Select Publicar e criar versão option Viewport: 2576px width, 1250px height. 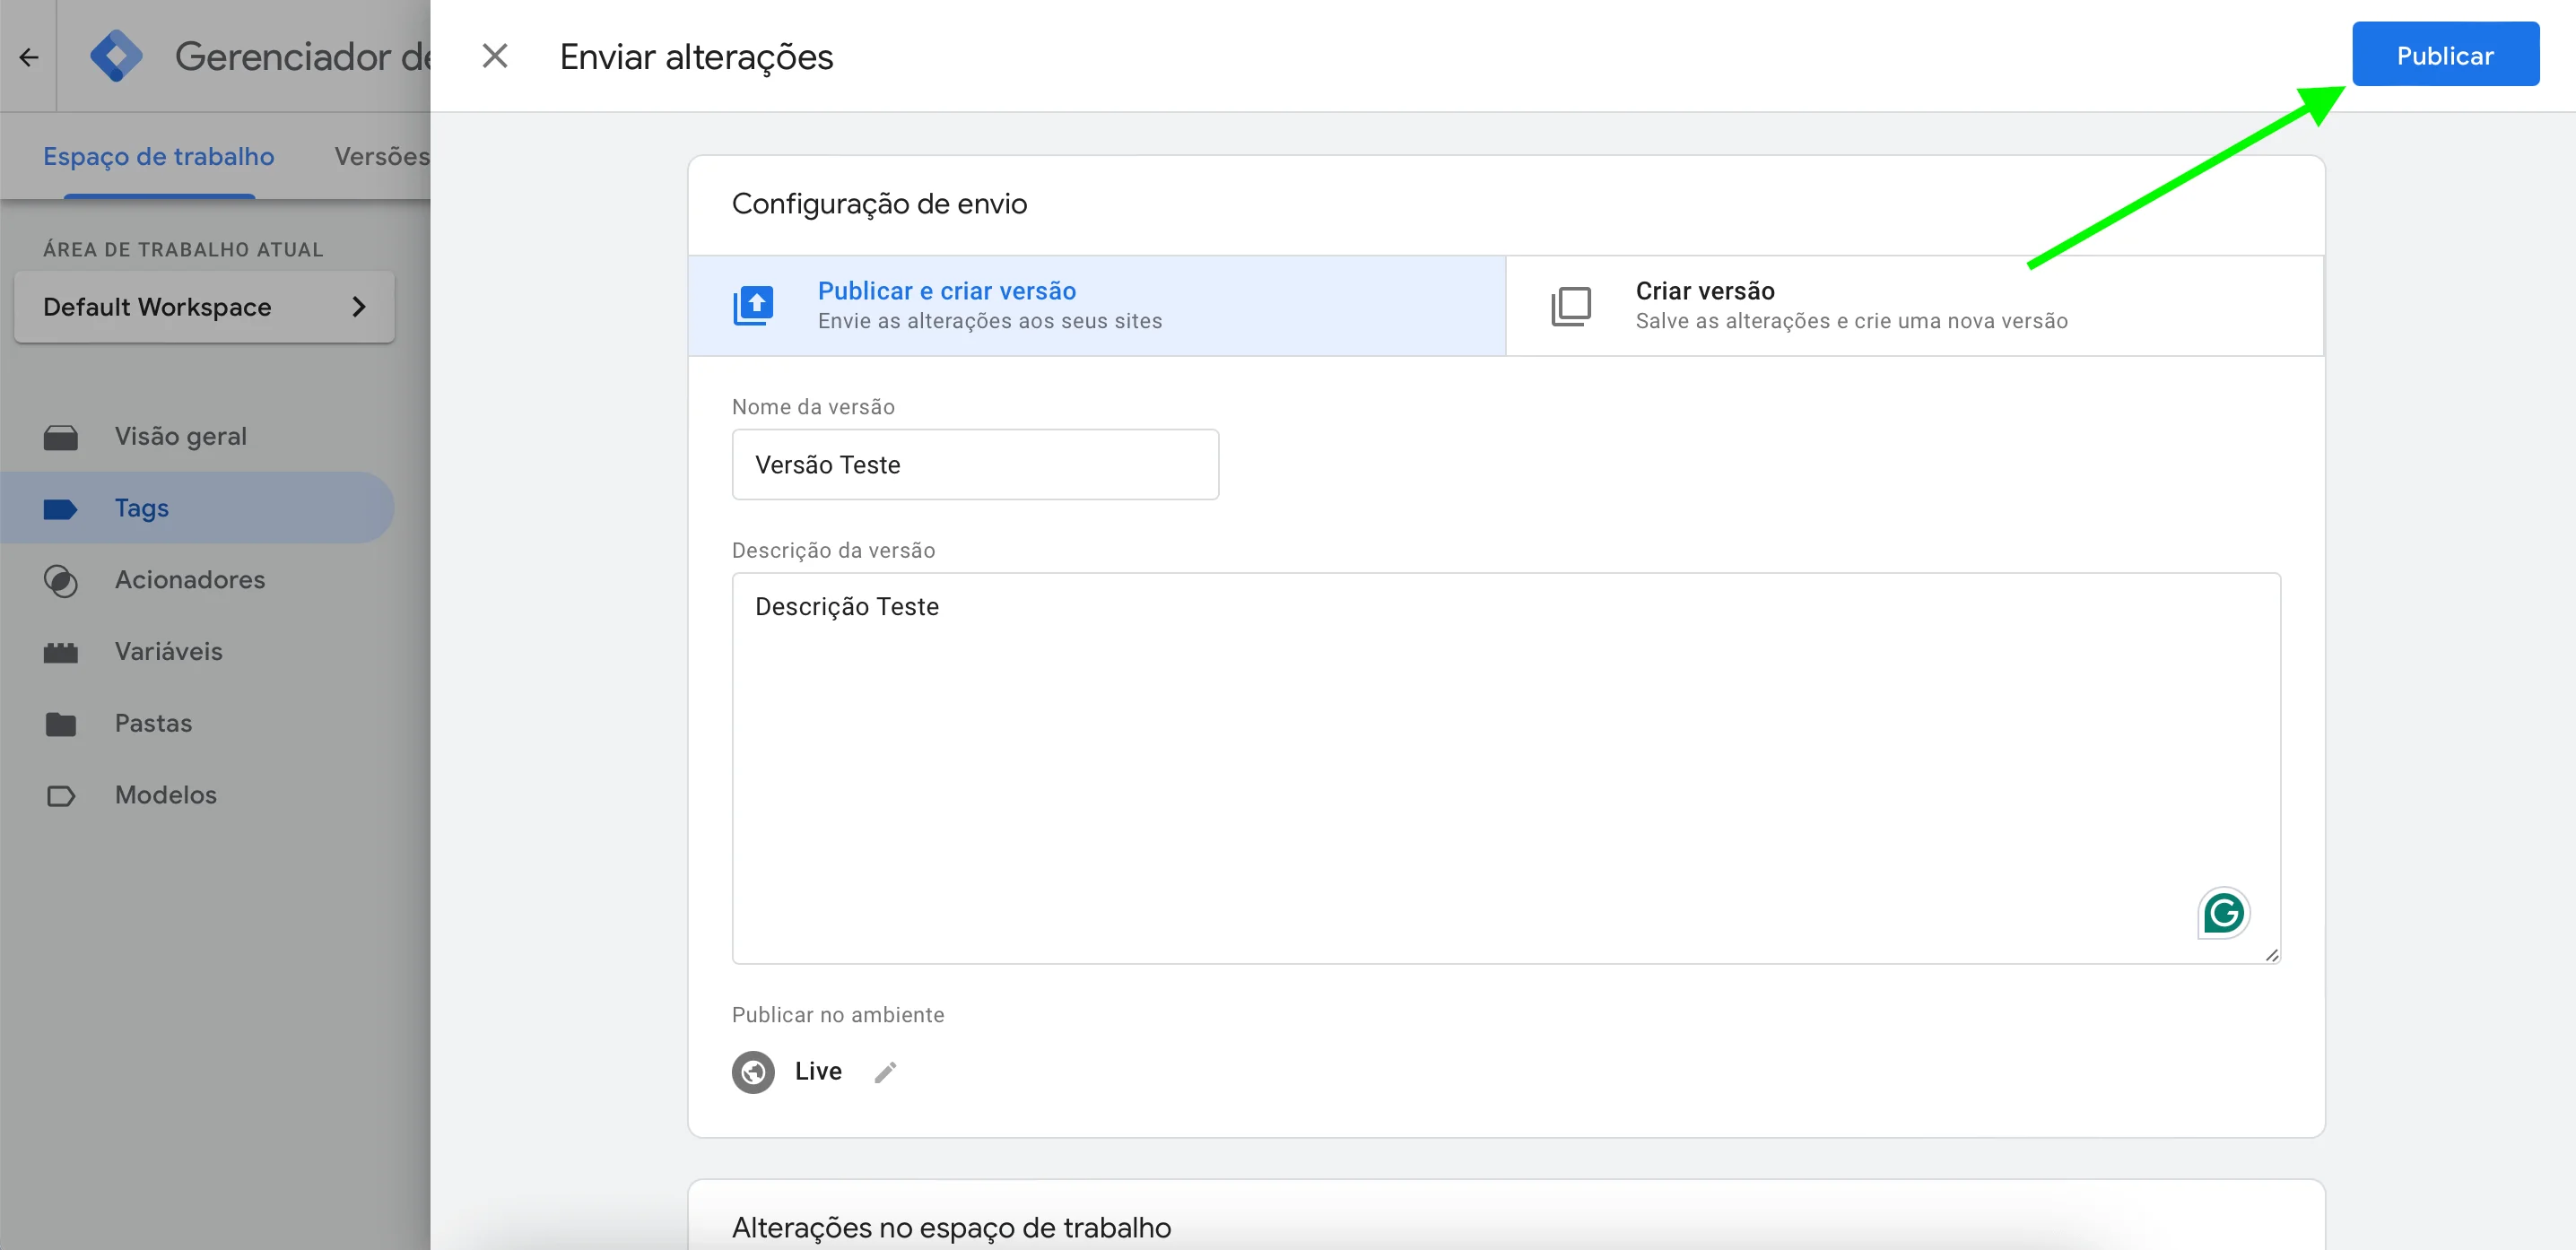[1097, 305]
